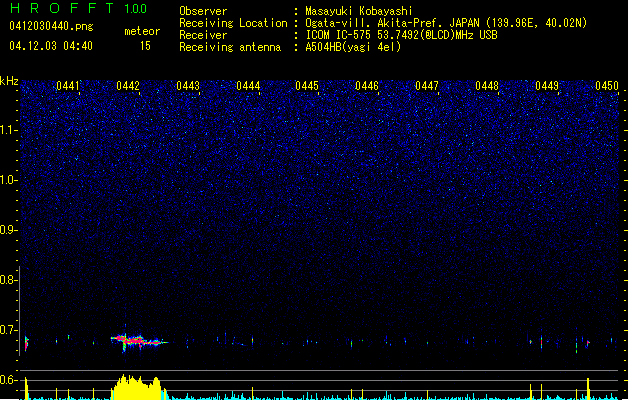This screenshot has width=629, height=400.
Task: Select the 0448 time marker
Action: [x=487, y=87]
